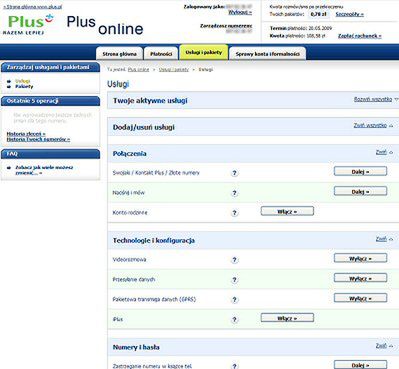Viewport: 399px width, 369px height.
Task: Click the iPlus row label
Action: (x=118, y=319)
